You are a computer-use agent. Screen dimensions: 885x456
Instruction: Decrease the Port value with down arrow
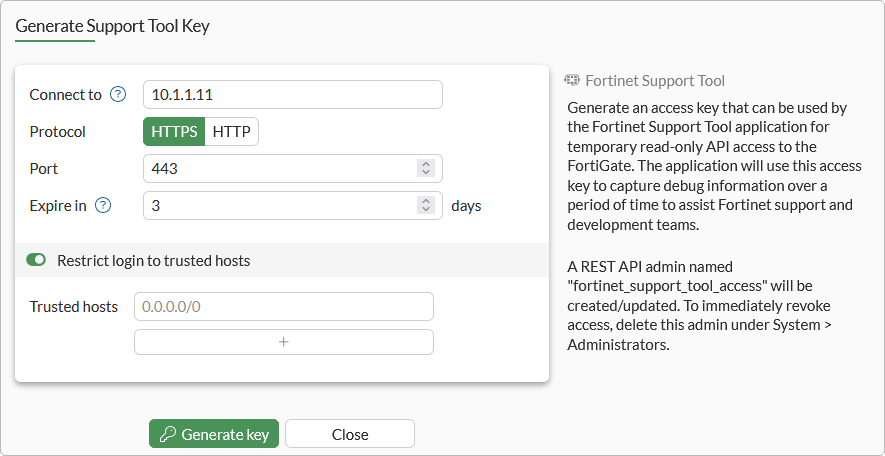point(426,173)
